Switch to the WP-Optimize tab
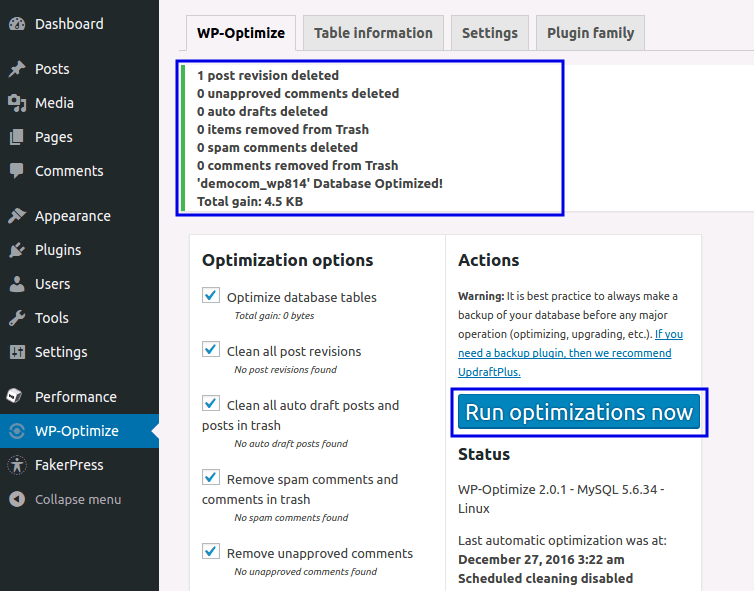The width and height of the screenshot is (754, 591). 241,33
